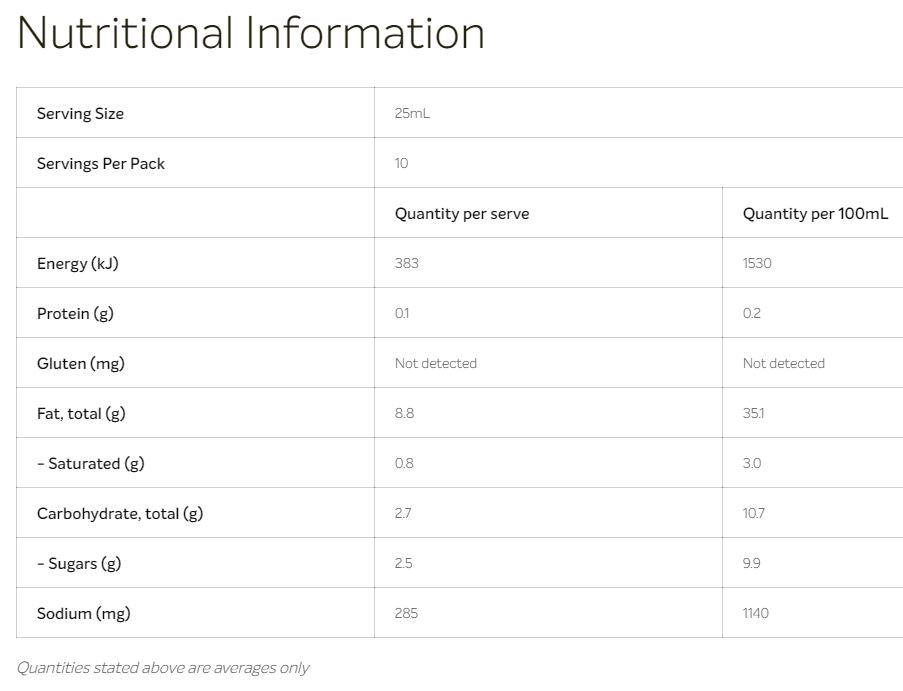The width and height of the screenshot is (903, 691).
Task: Click energy per serve value 383
Action: pos(407,263)
